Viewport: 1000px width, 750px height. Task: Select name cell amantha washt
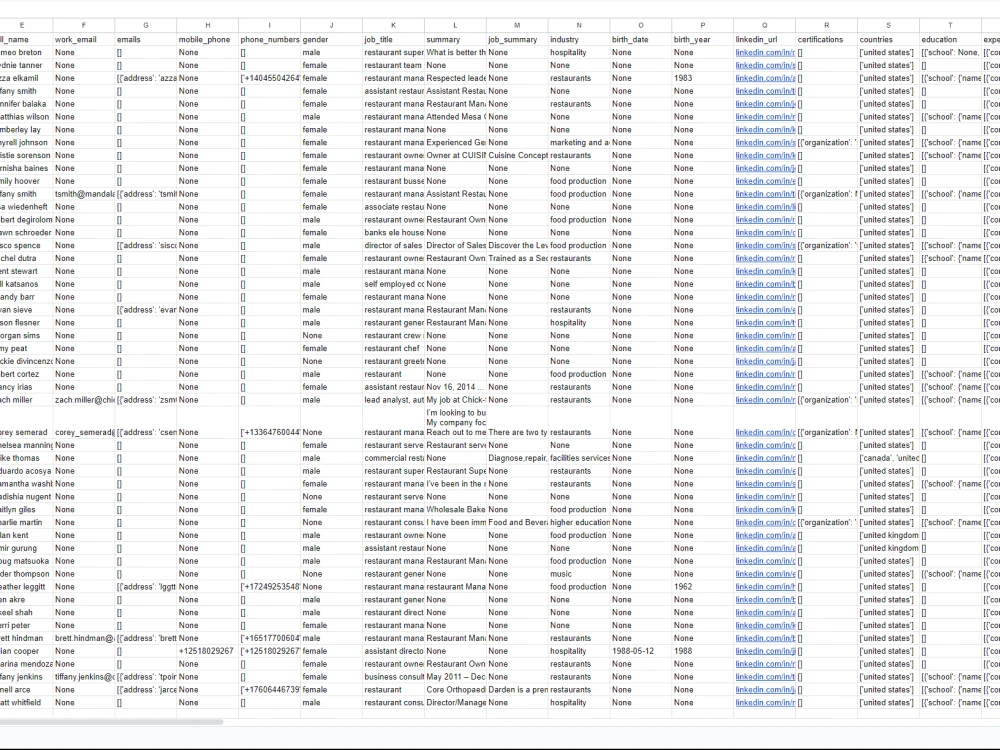26,484
